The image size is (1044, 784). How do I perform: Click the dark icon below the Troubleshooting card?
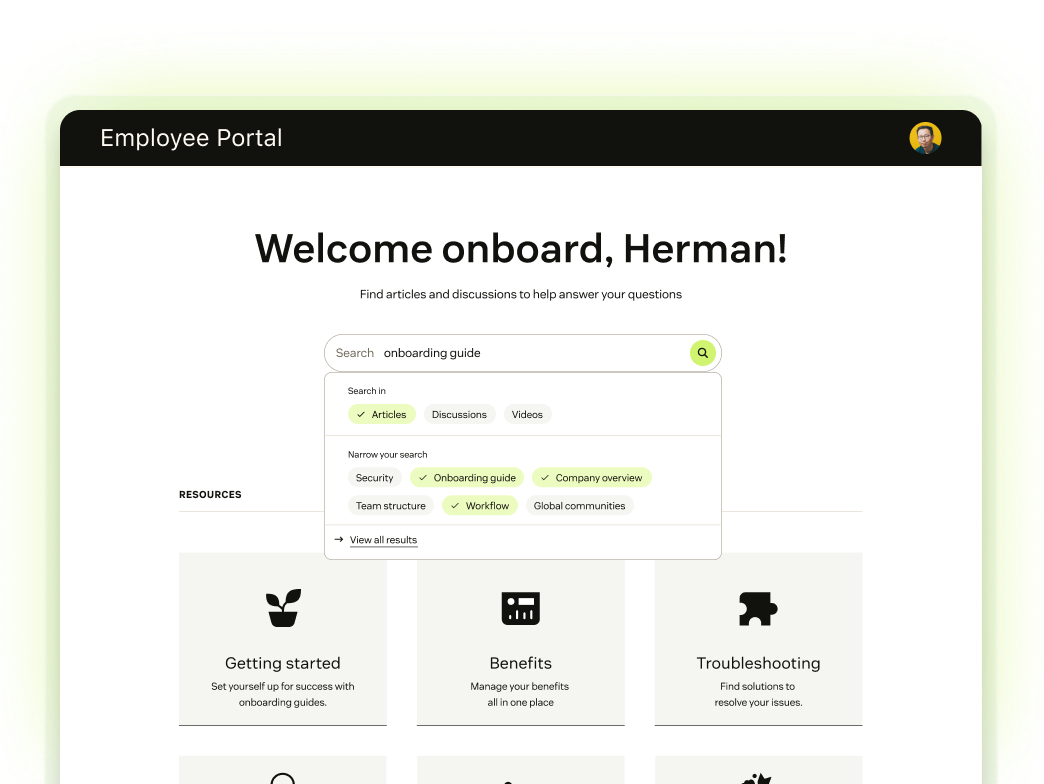(x=758, y=778)
